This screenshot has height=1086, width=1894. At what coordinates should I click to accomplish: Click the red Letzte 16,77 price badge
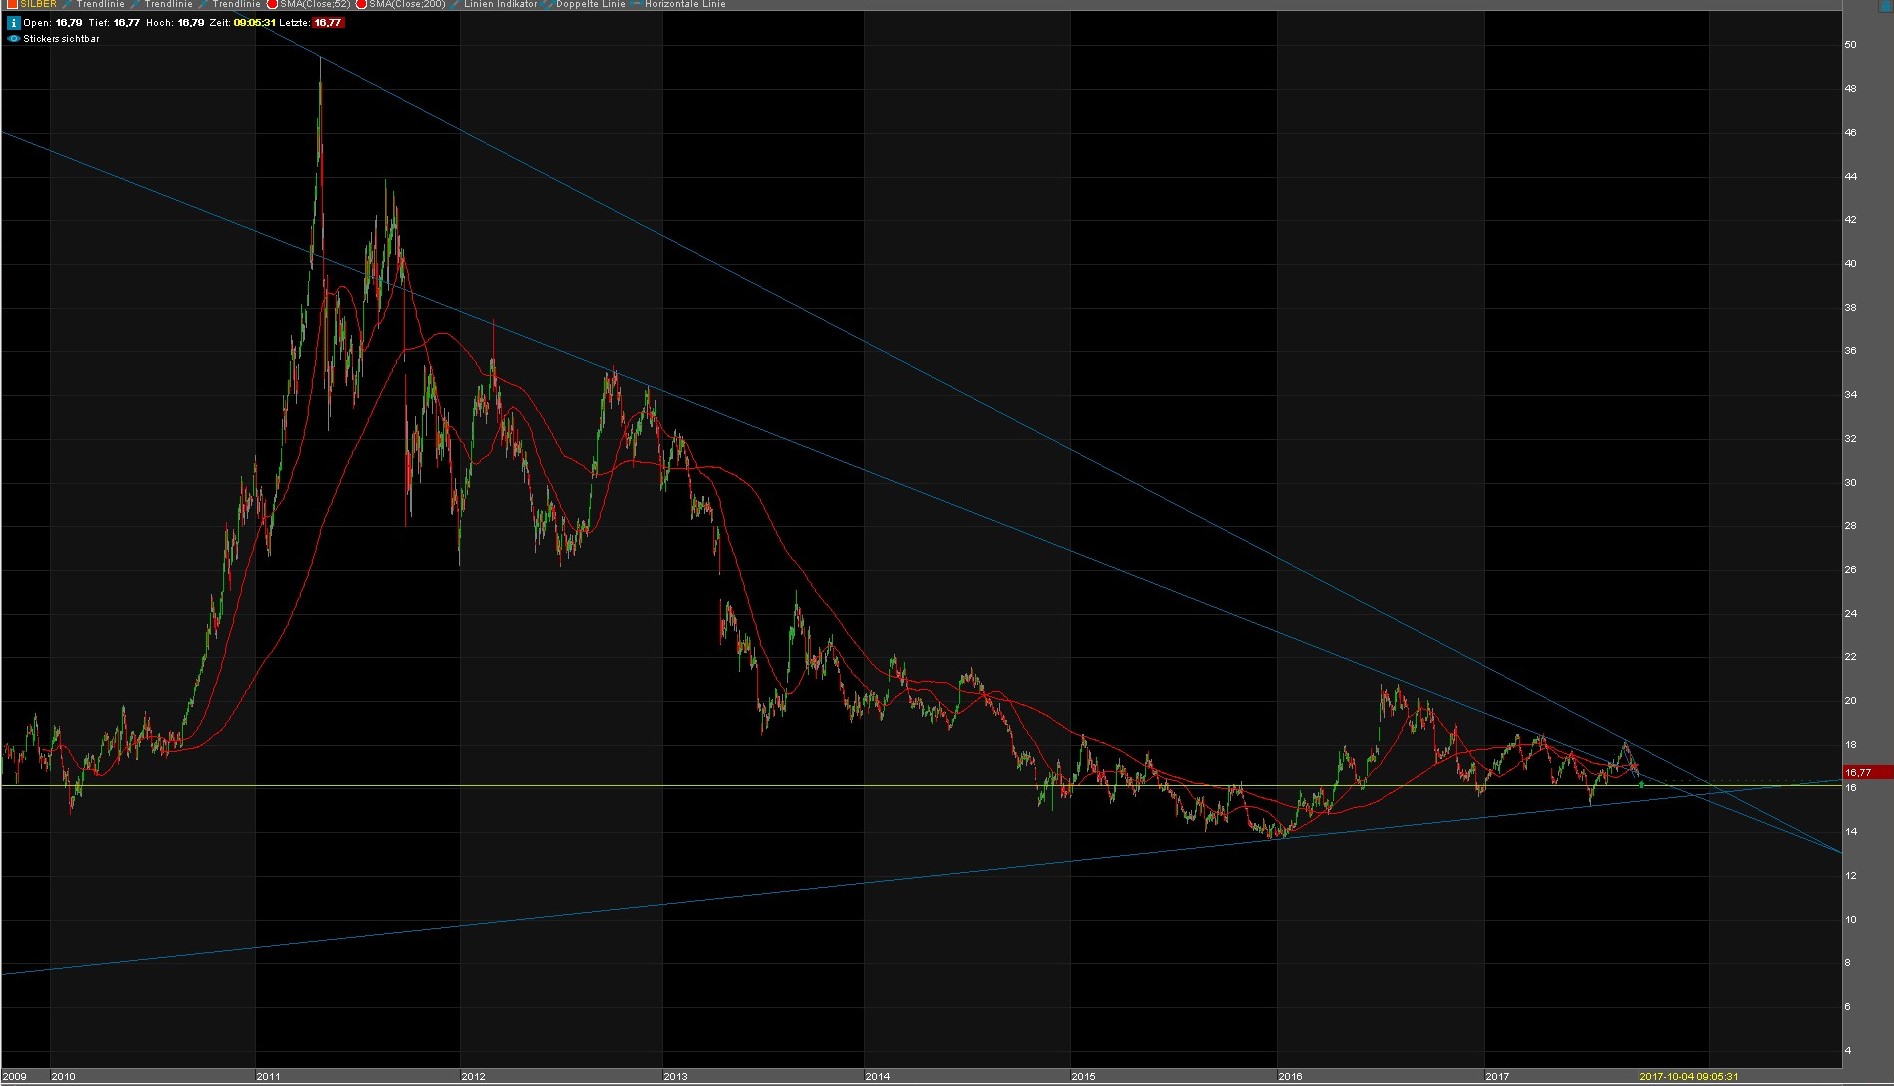(326, 21)
